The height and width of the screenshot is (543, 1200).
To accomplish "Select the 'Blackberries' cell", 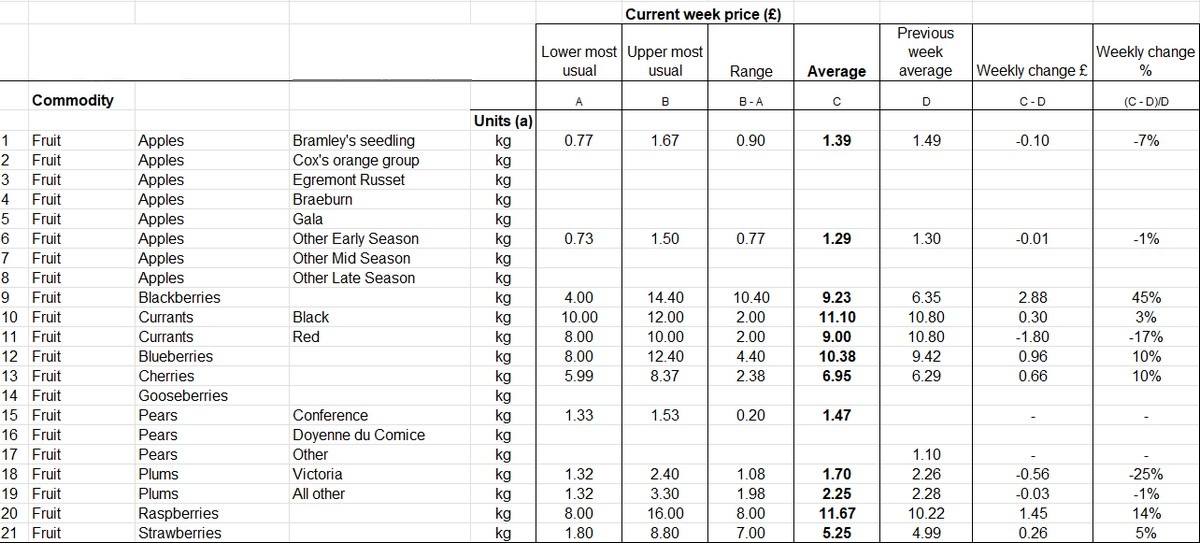I will click(179, 297).
